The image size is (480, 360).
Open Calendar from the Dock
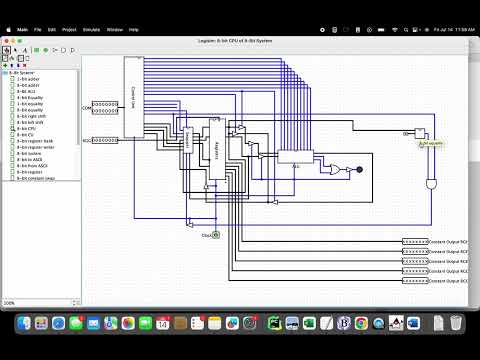click(163, 323)
